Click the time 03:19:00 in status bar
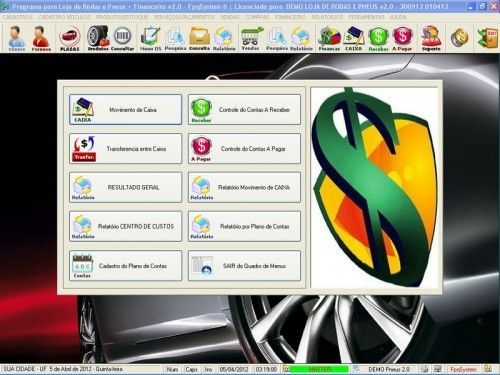This screenshot has height=375, width=500. (x=266, y=369)
